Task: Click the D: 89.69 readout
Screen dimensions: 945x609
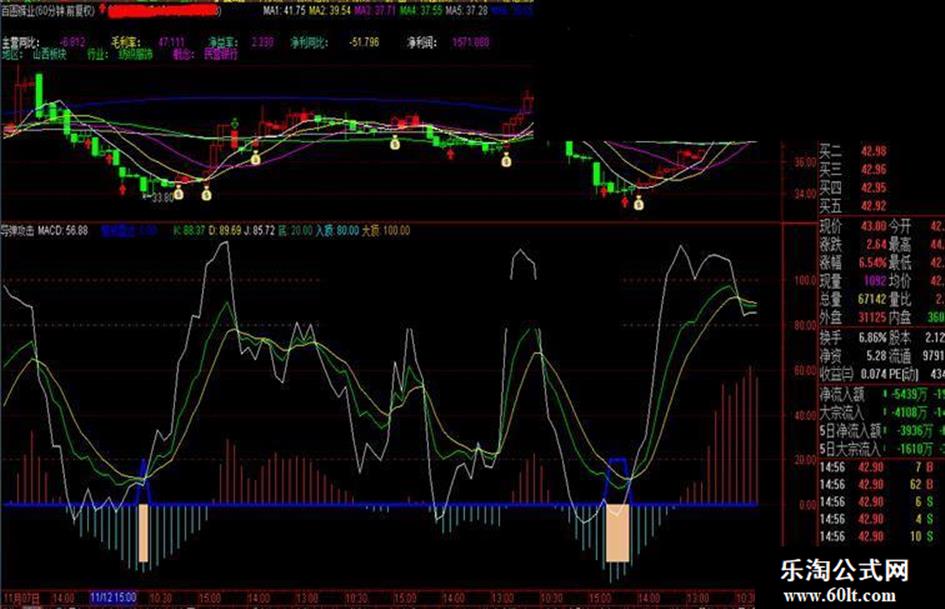Action: (x=224, y=230)
